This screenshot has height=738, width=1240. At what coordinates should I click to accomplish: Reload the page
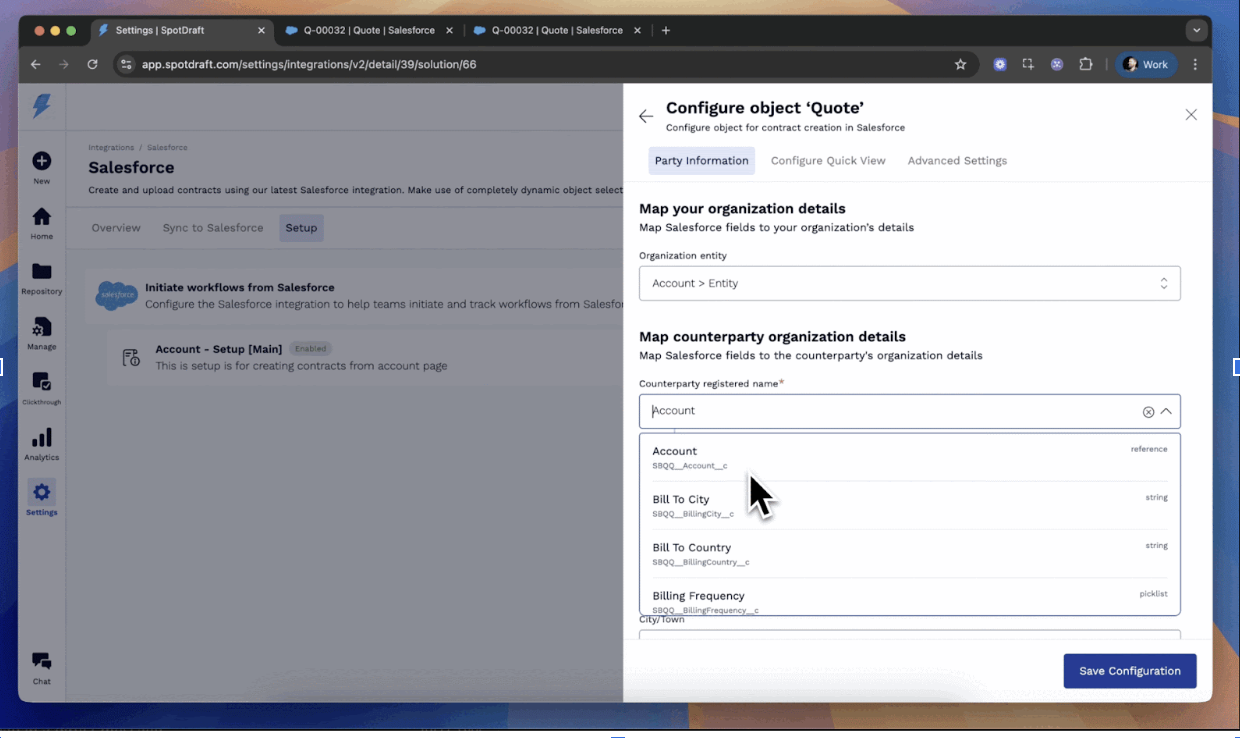point(92,64)
